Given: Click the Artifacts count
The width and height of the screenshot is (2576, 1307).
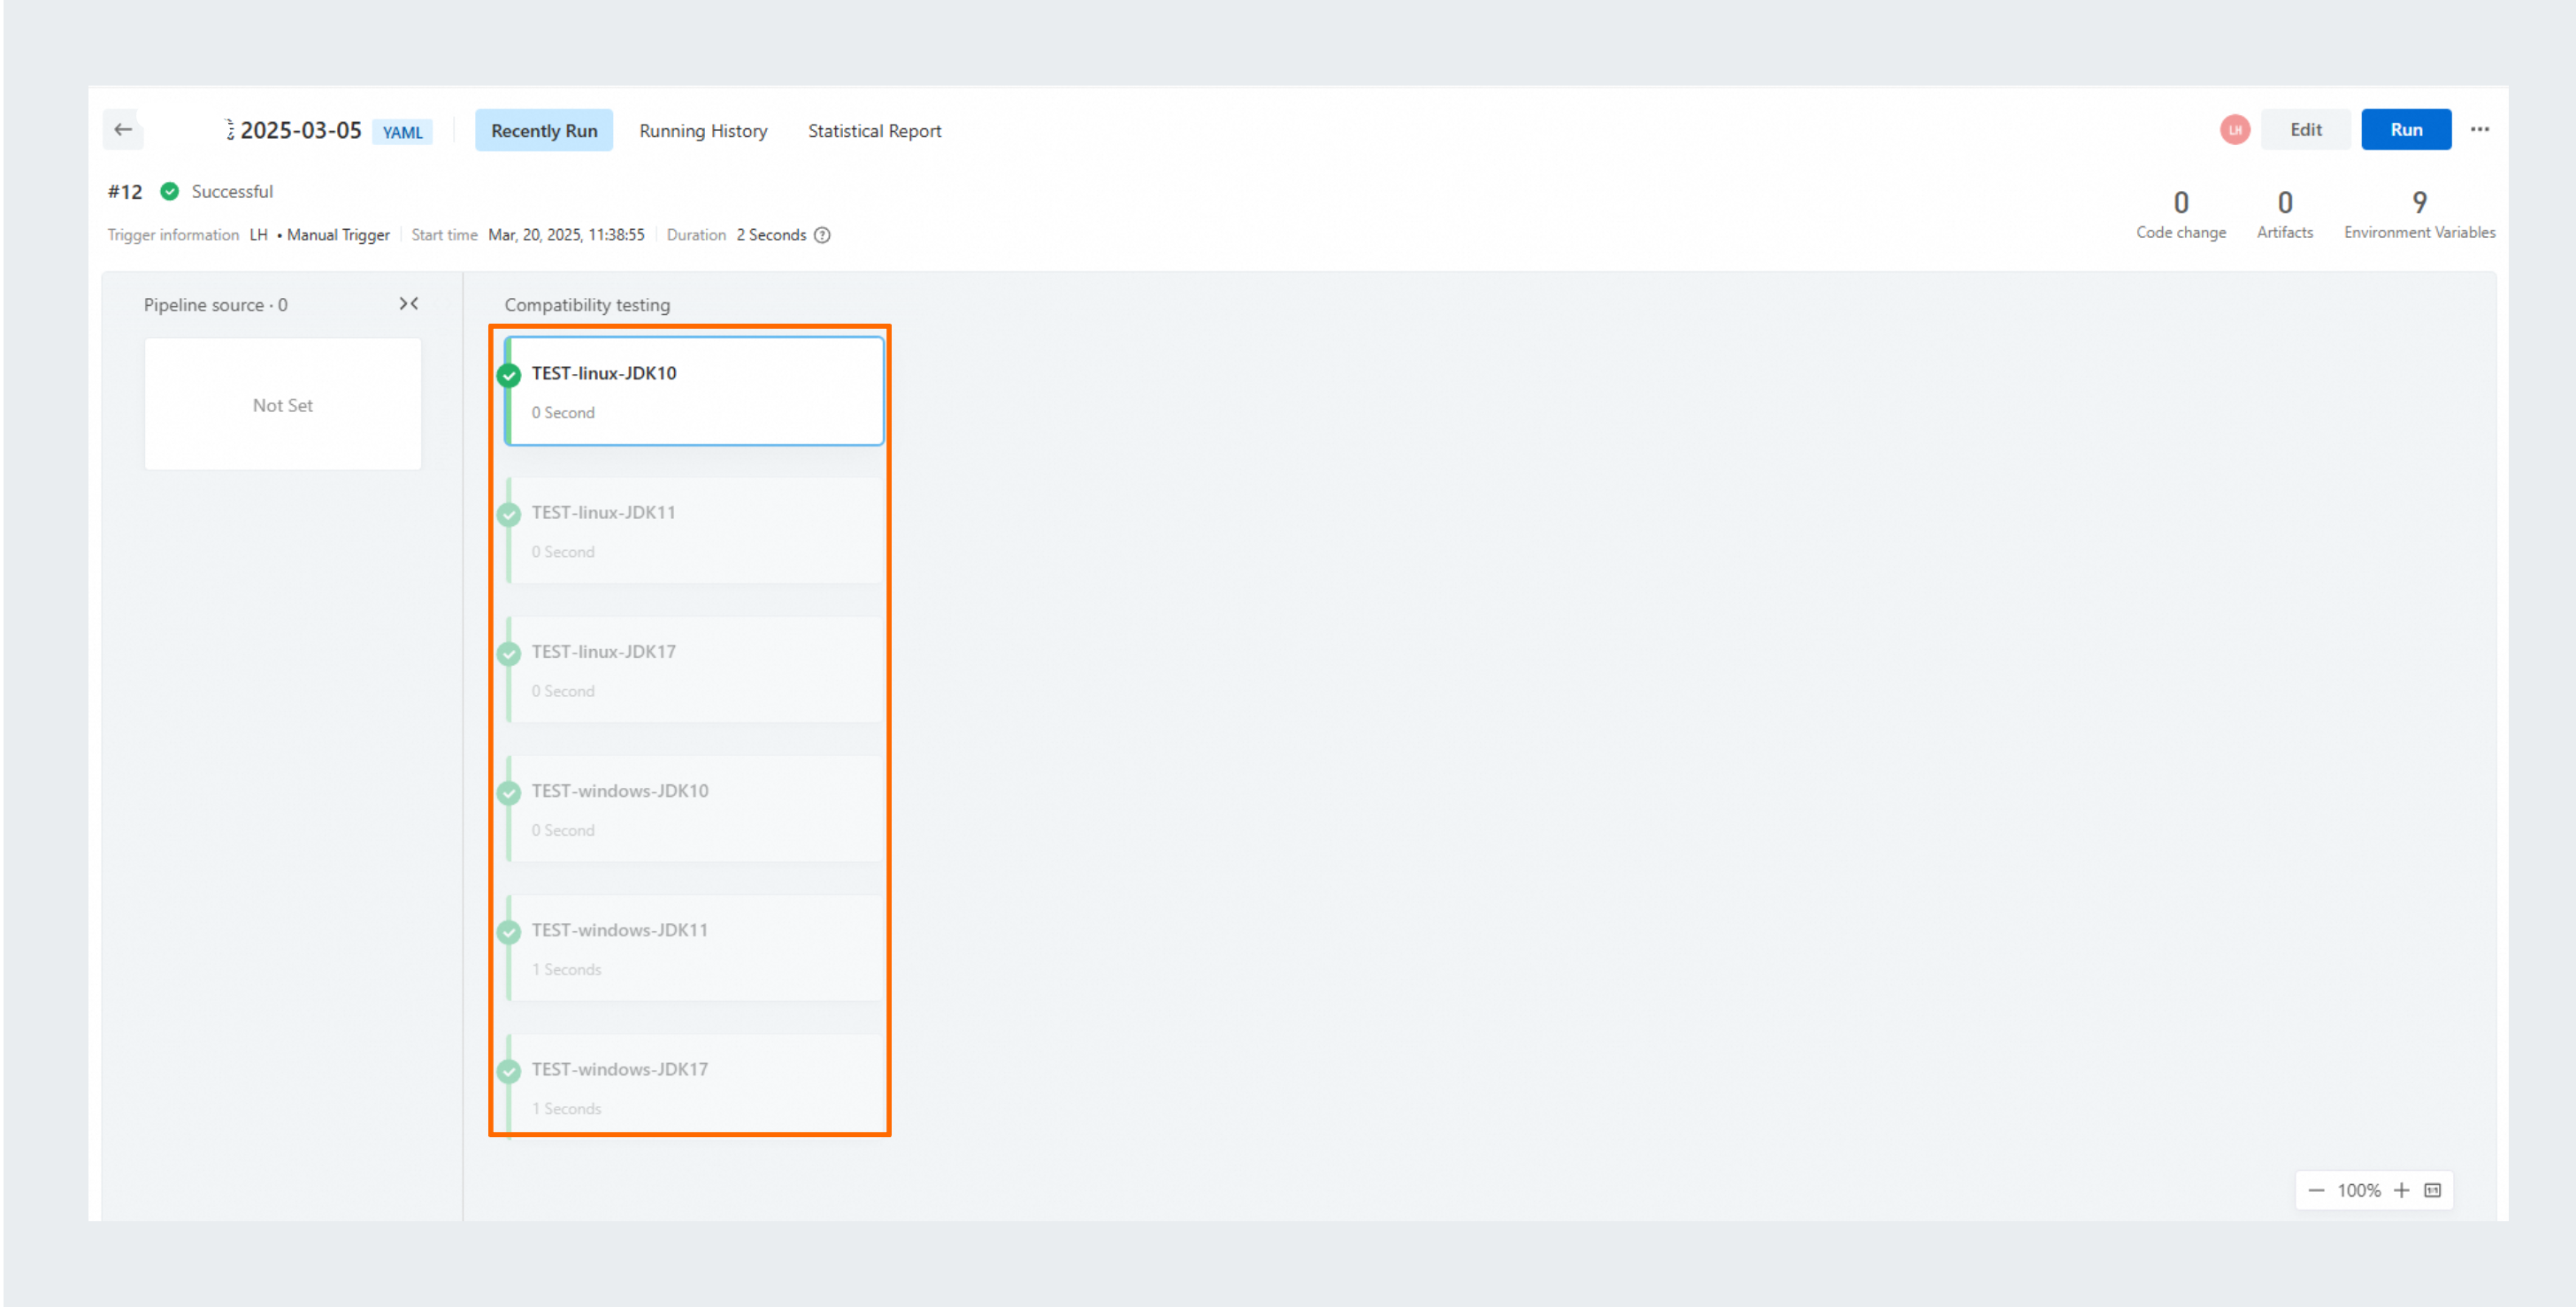Looking at the screenshot, I should coord(2285,215).
